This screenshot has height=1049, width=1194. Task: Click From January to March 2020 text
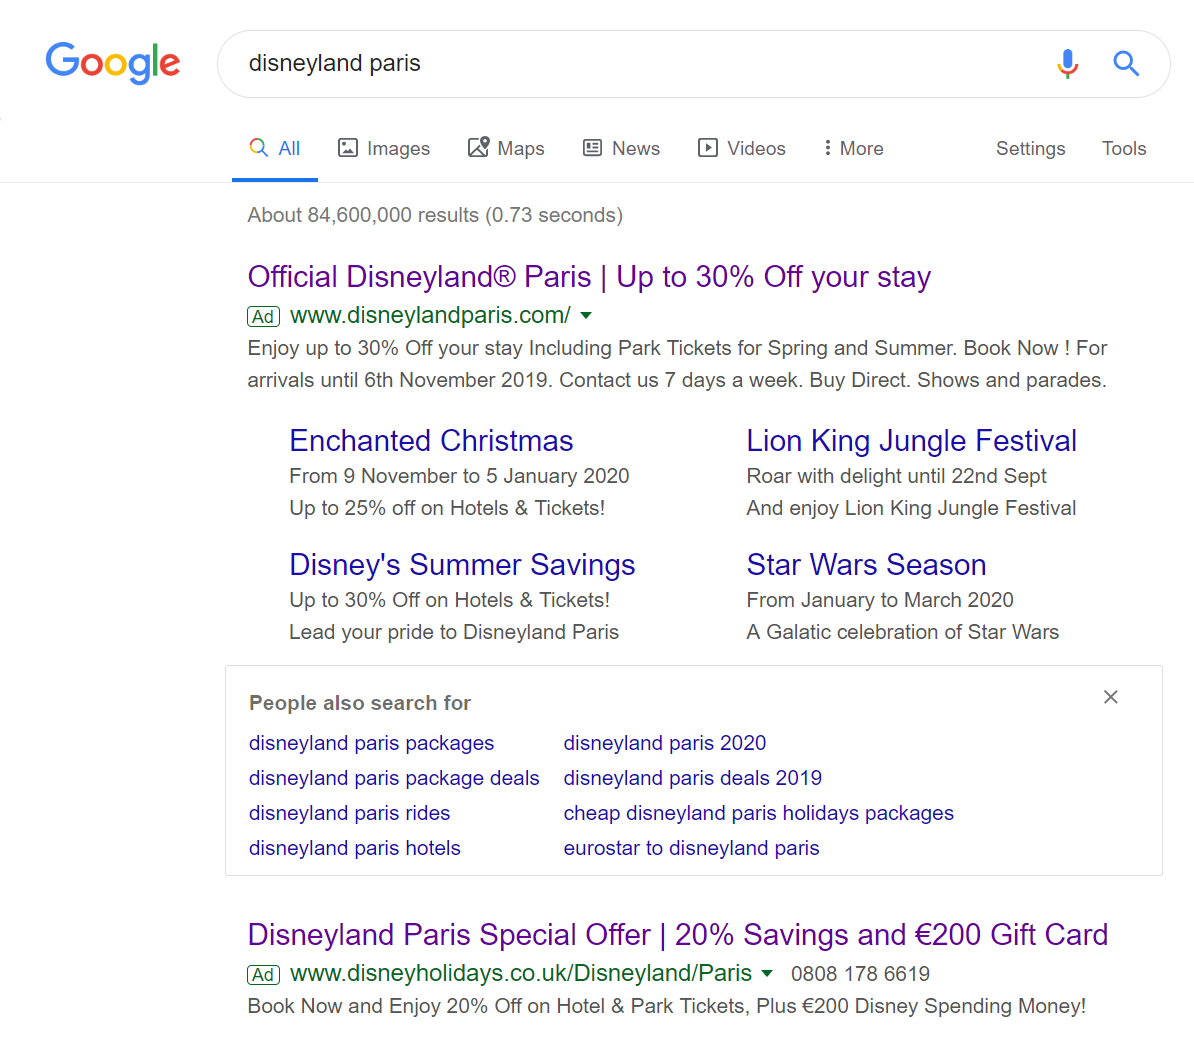tap(880, 600)
